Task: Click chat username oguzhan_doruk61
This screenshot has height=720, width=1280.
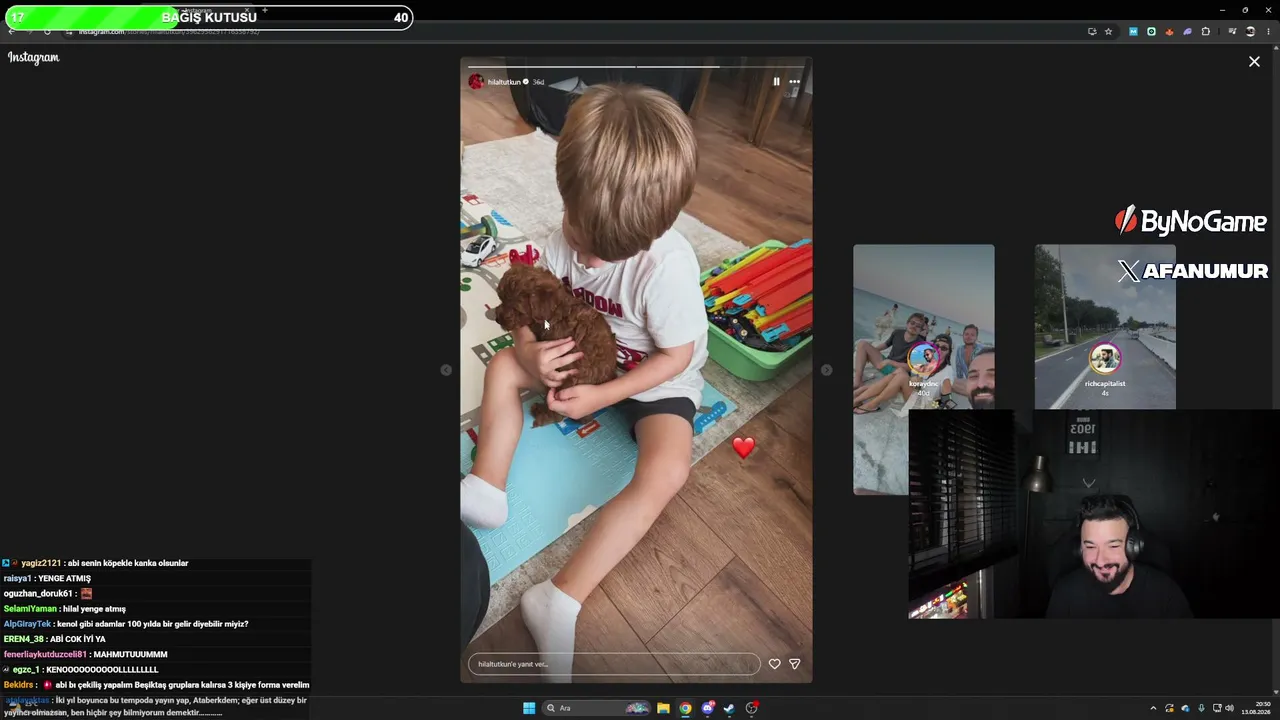Action: (39, 594)
